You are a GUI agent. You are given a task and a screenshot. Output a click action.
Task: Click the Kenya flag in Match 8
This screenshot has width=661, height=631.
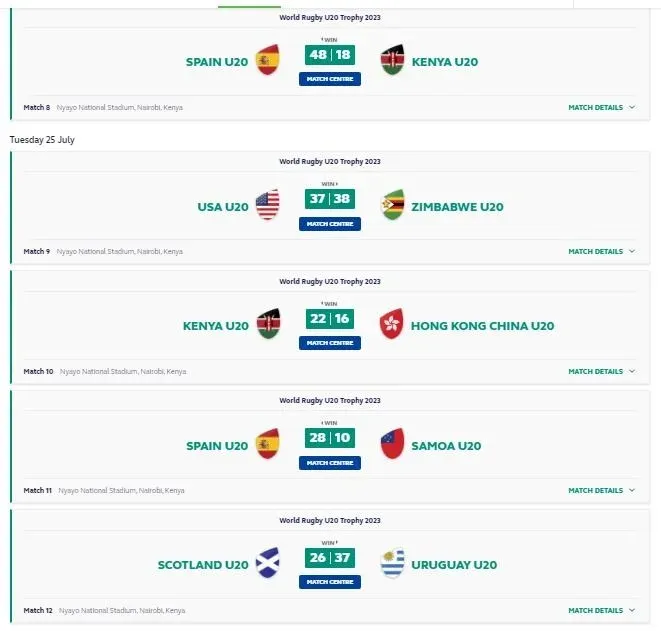[x=392, y=61]
